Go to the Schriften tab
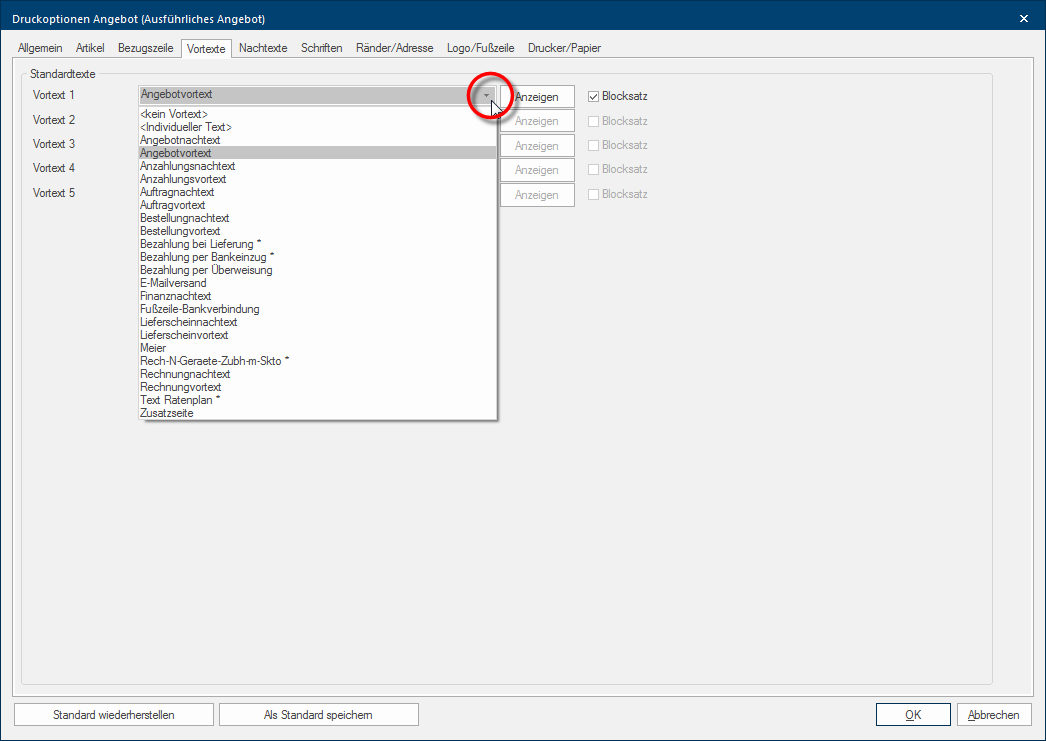This screenshot has height=741, width=1046. 322,48
